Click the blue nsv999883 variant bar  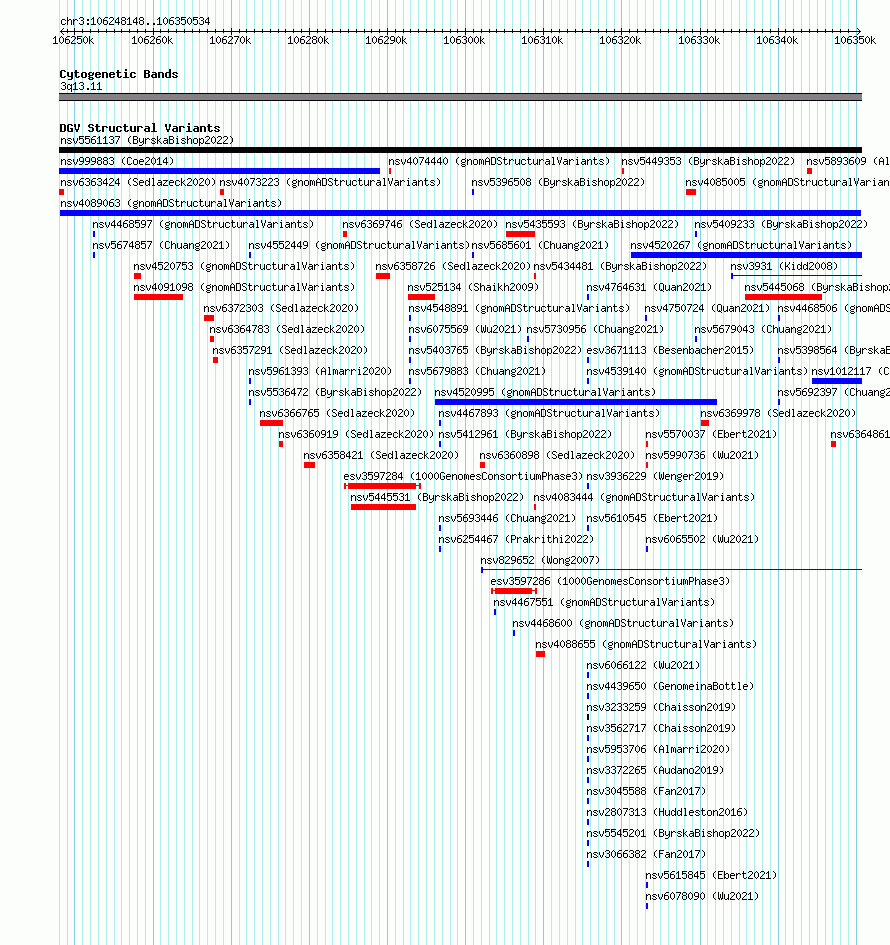[x=219, y=171]
